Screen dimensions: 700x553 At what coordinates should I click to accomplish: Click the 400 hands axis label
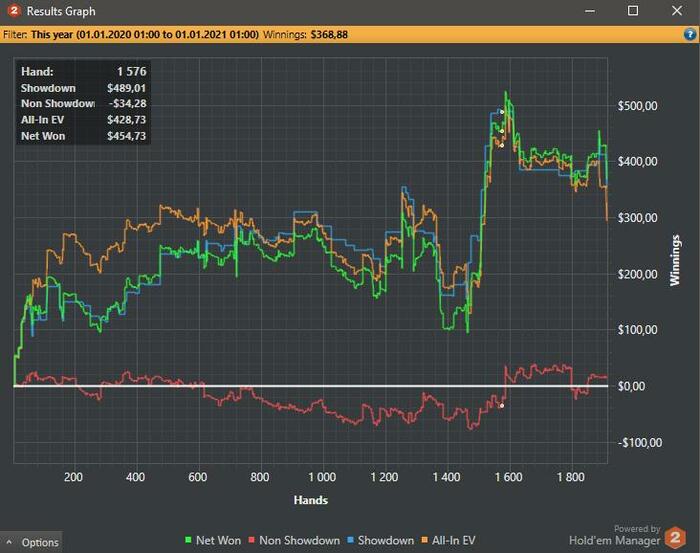coord(135,477)
